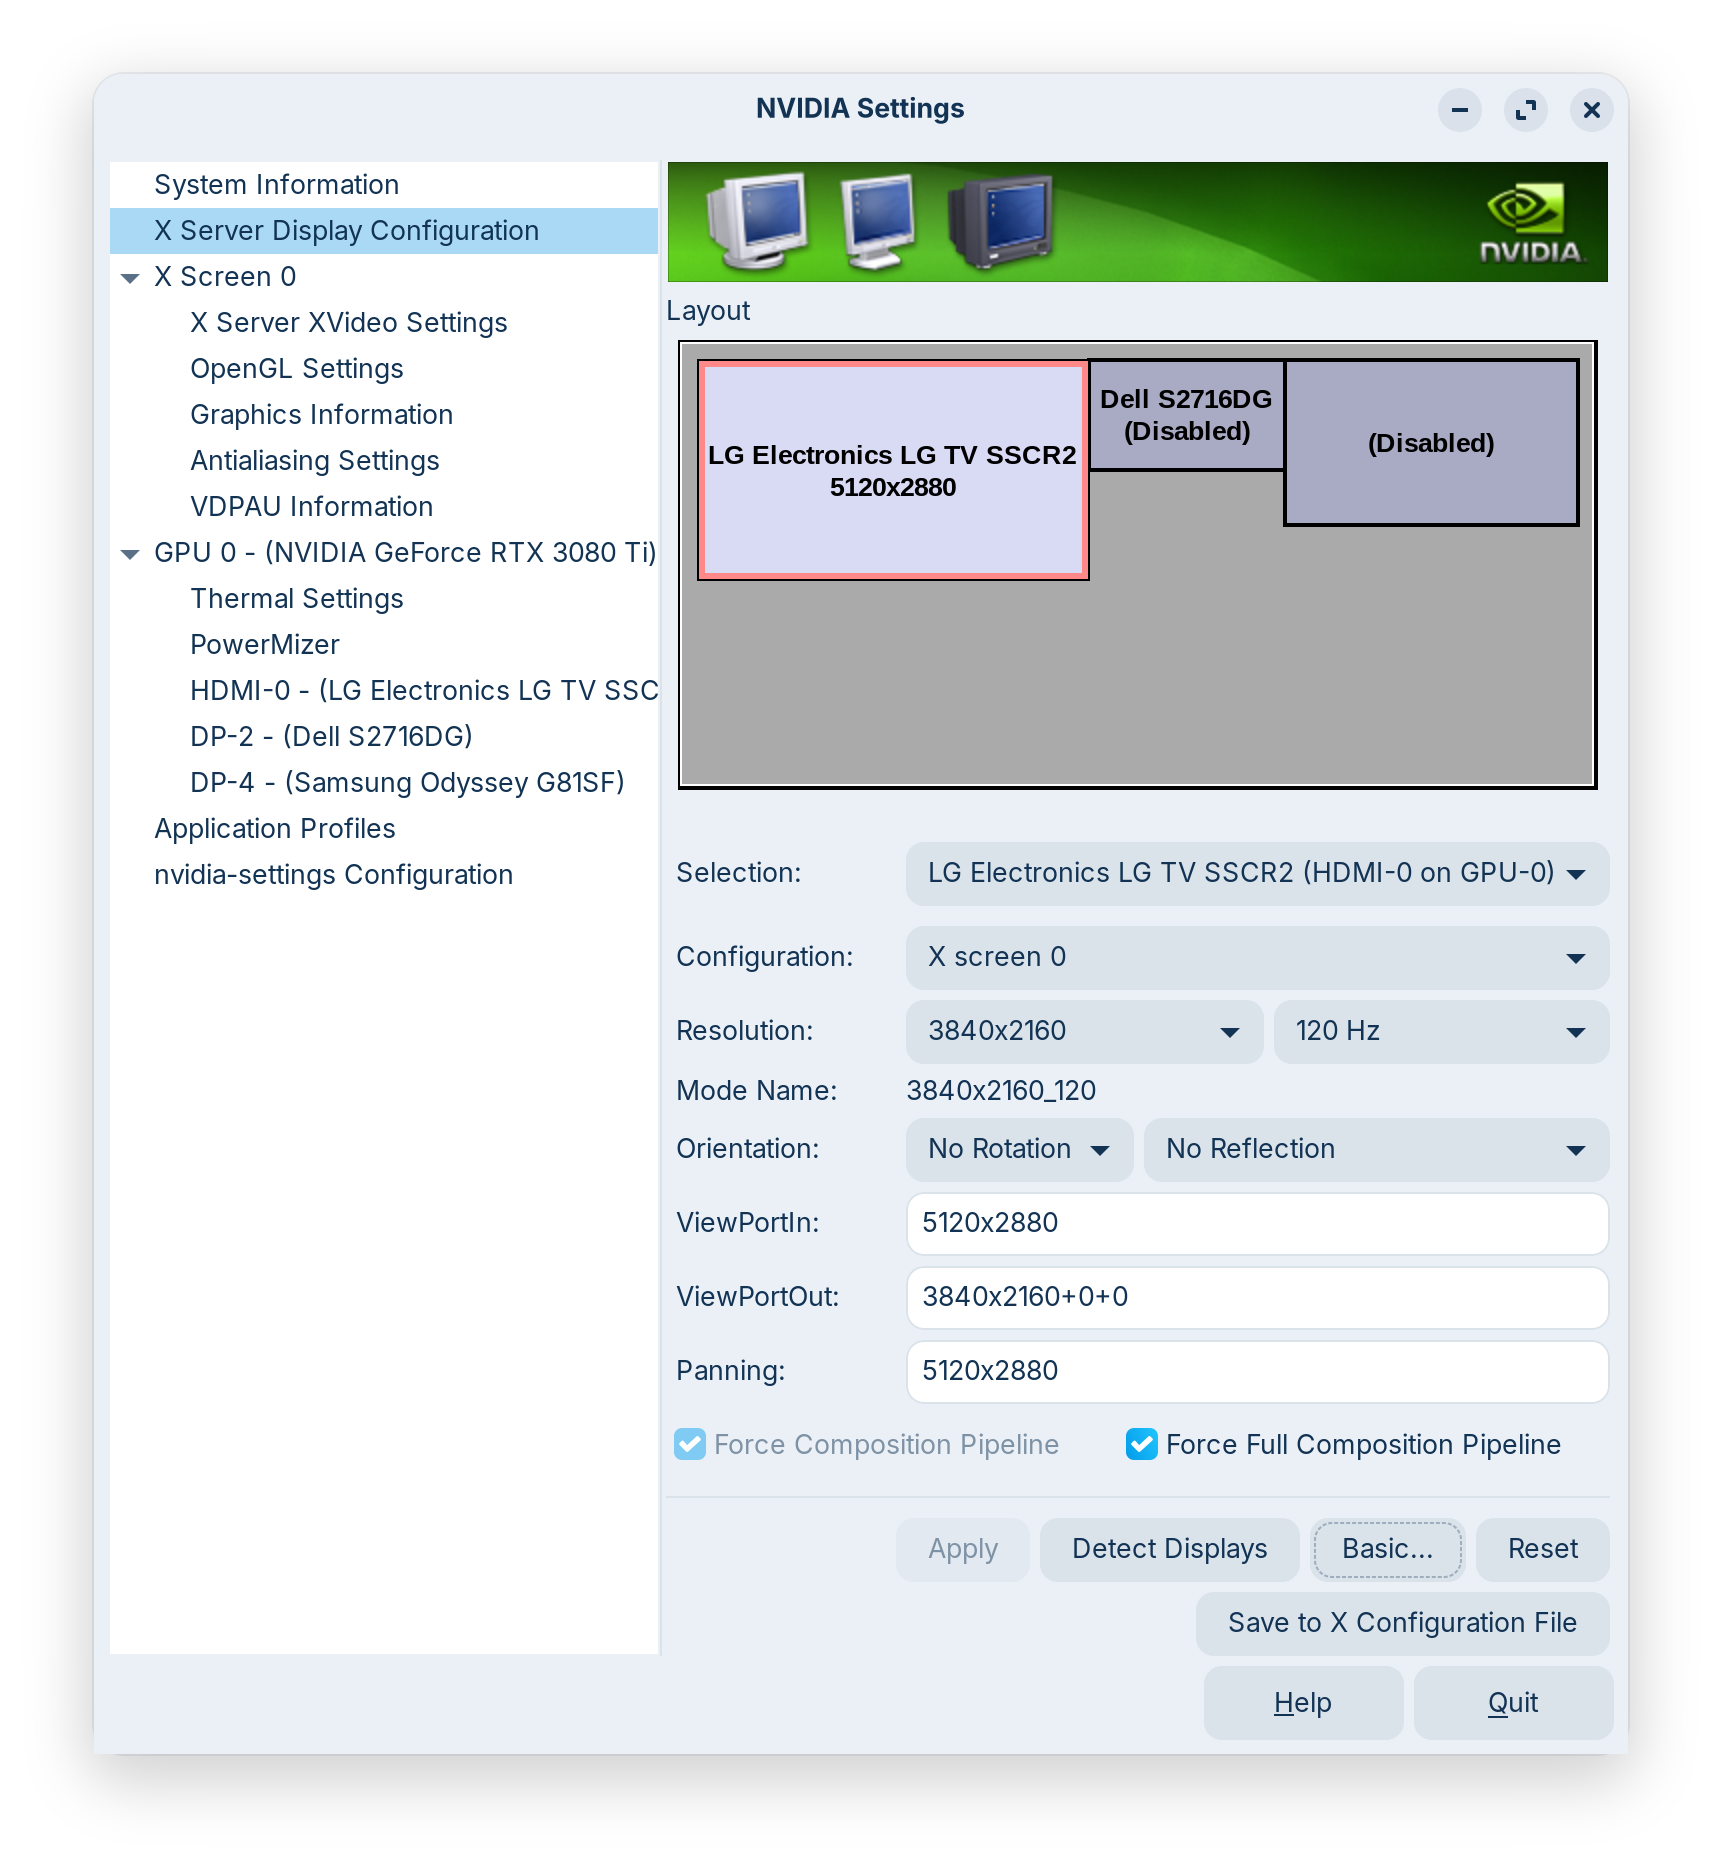Select Thermal Settings in sidebar
1722x1868 pixels.
[x=297, y=599]
